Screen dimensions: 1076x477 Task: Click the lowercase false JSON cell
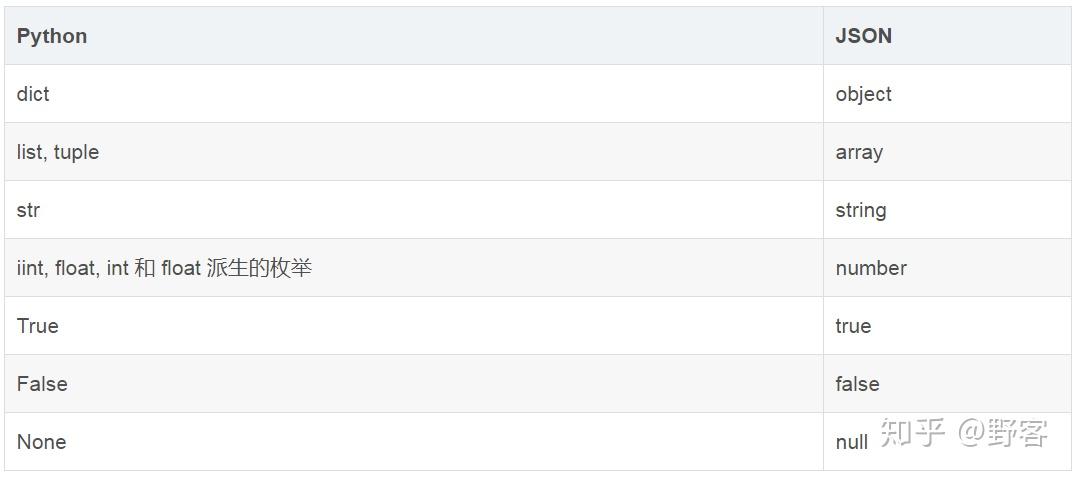point(857,384)
